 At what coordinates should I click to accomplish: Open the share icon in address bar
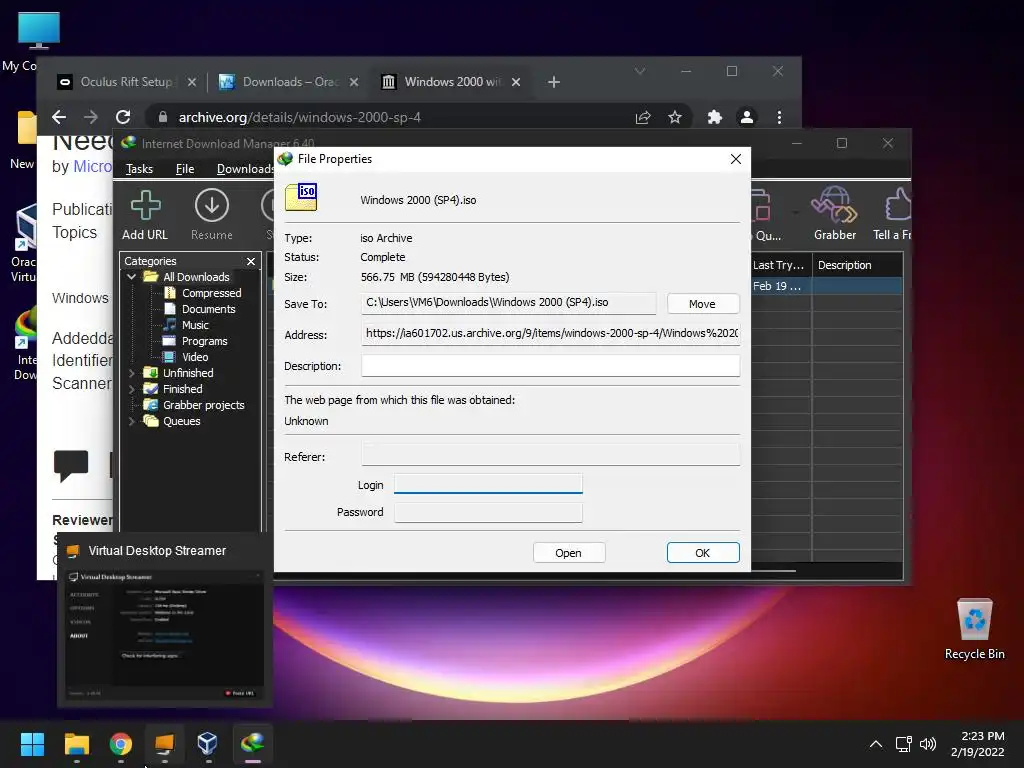click(x=643, y=117)
